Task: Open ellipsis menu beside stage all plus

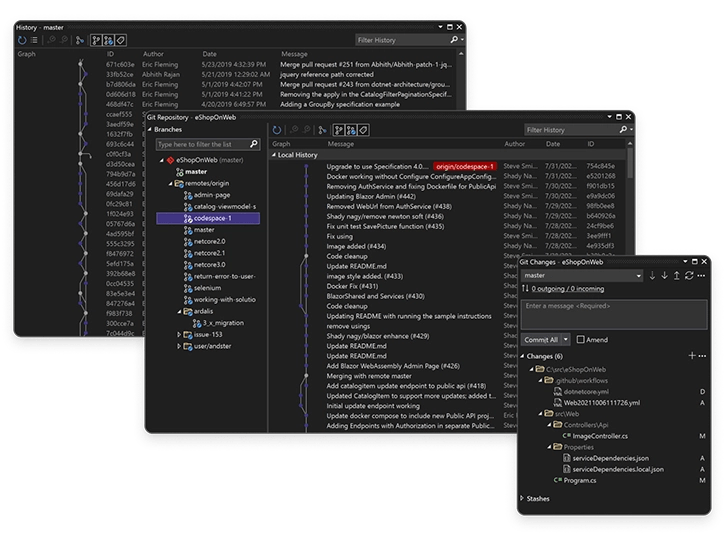Action: click(702, 356)
